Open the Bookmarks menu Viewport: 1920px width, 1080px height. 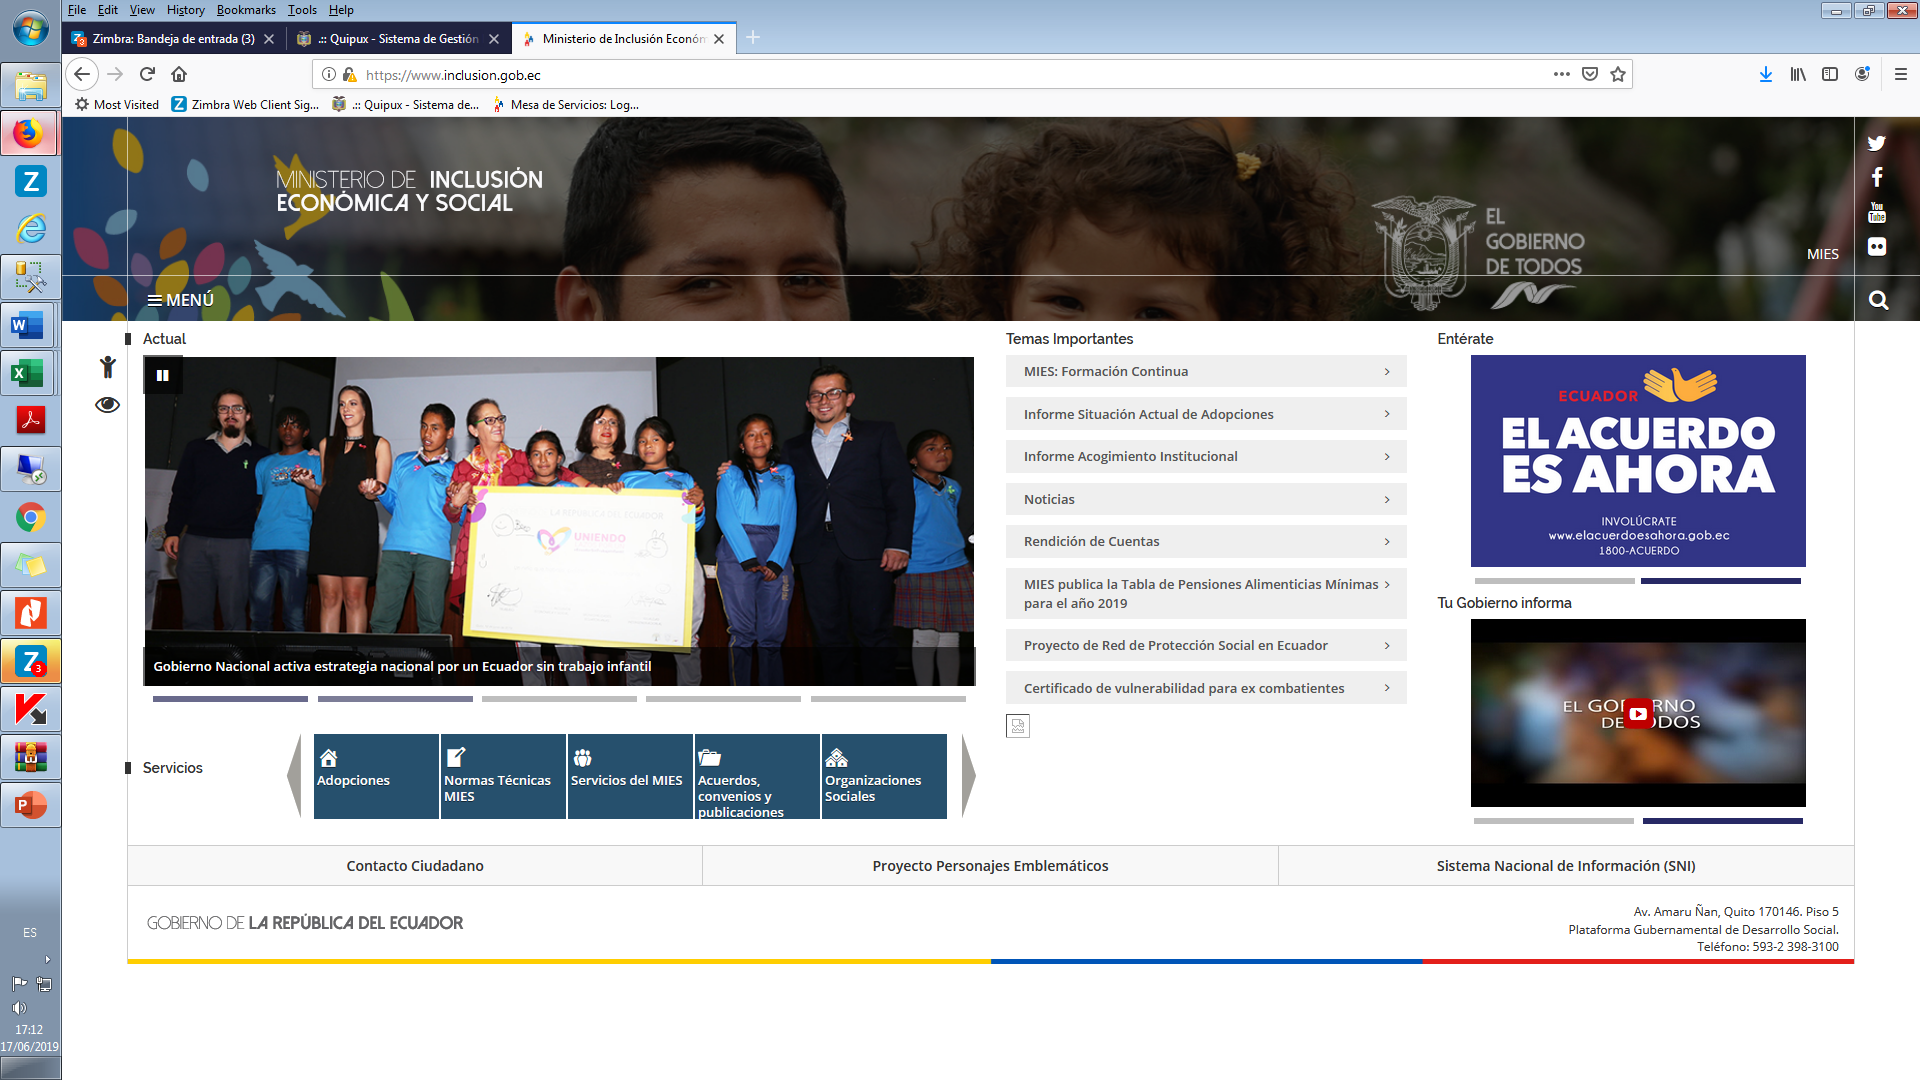pyautogui.click(x=245, y=10)
